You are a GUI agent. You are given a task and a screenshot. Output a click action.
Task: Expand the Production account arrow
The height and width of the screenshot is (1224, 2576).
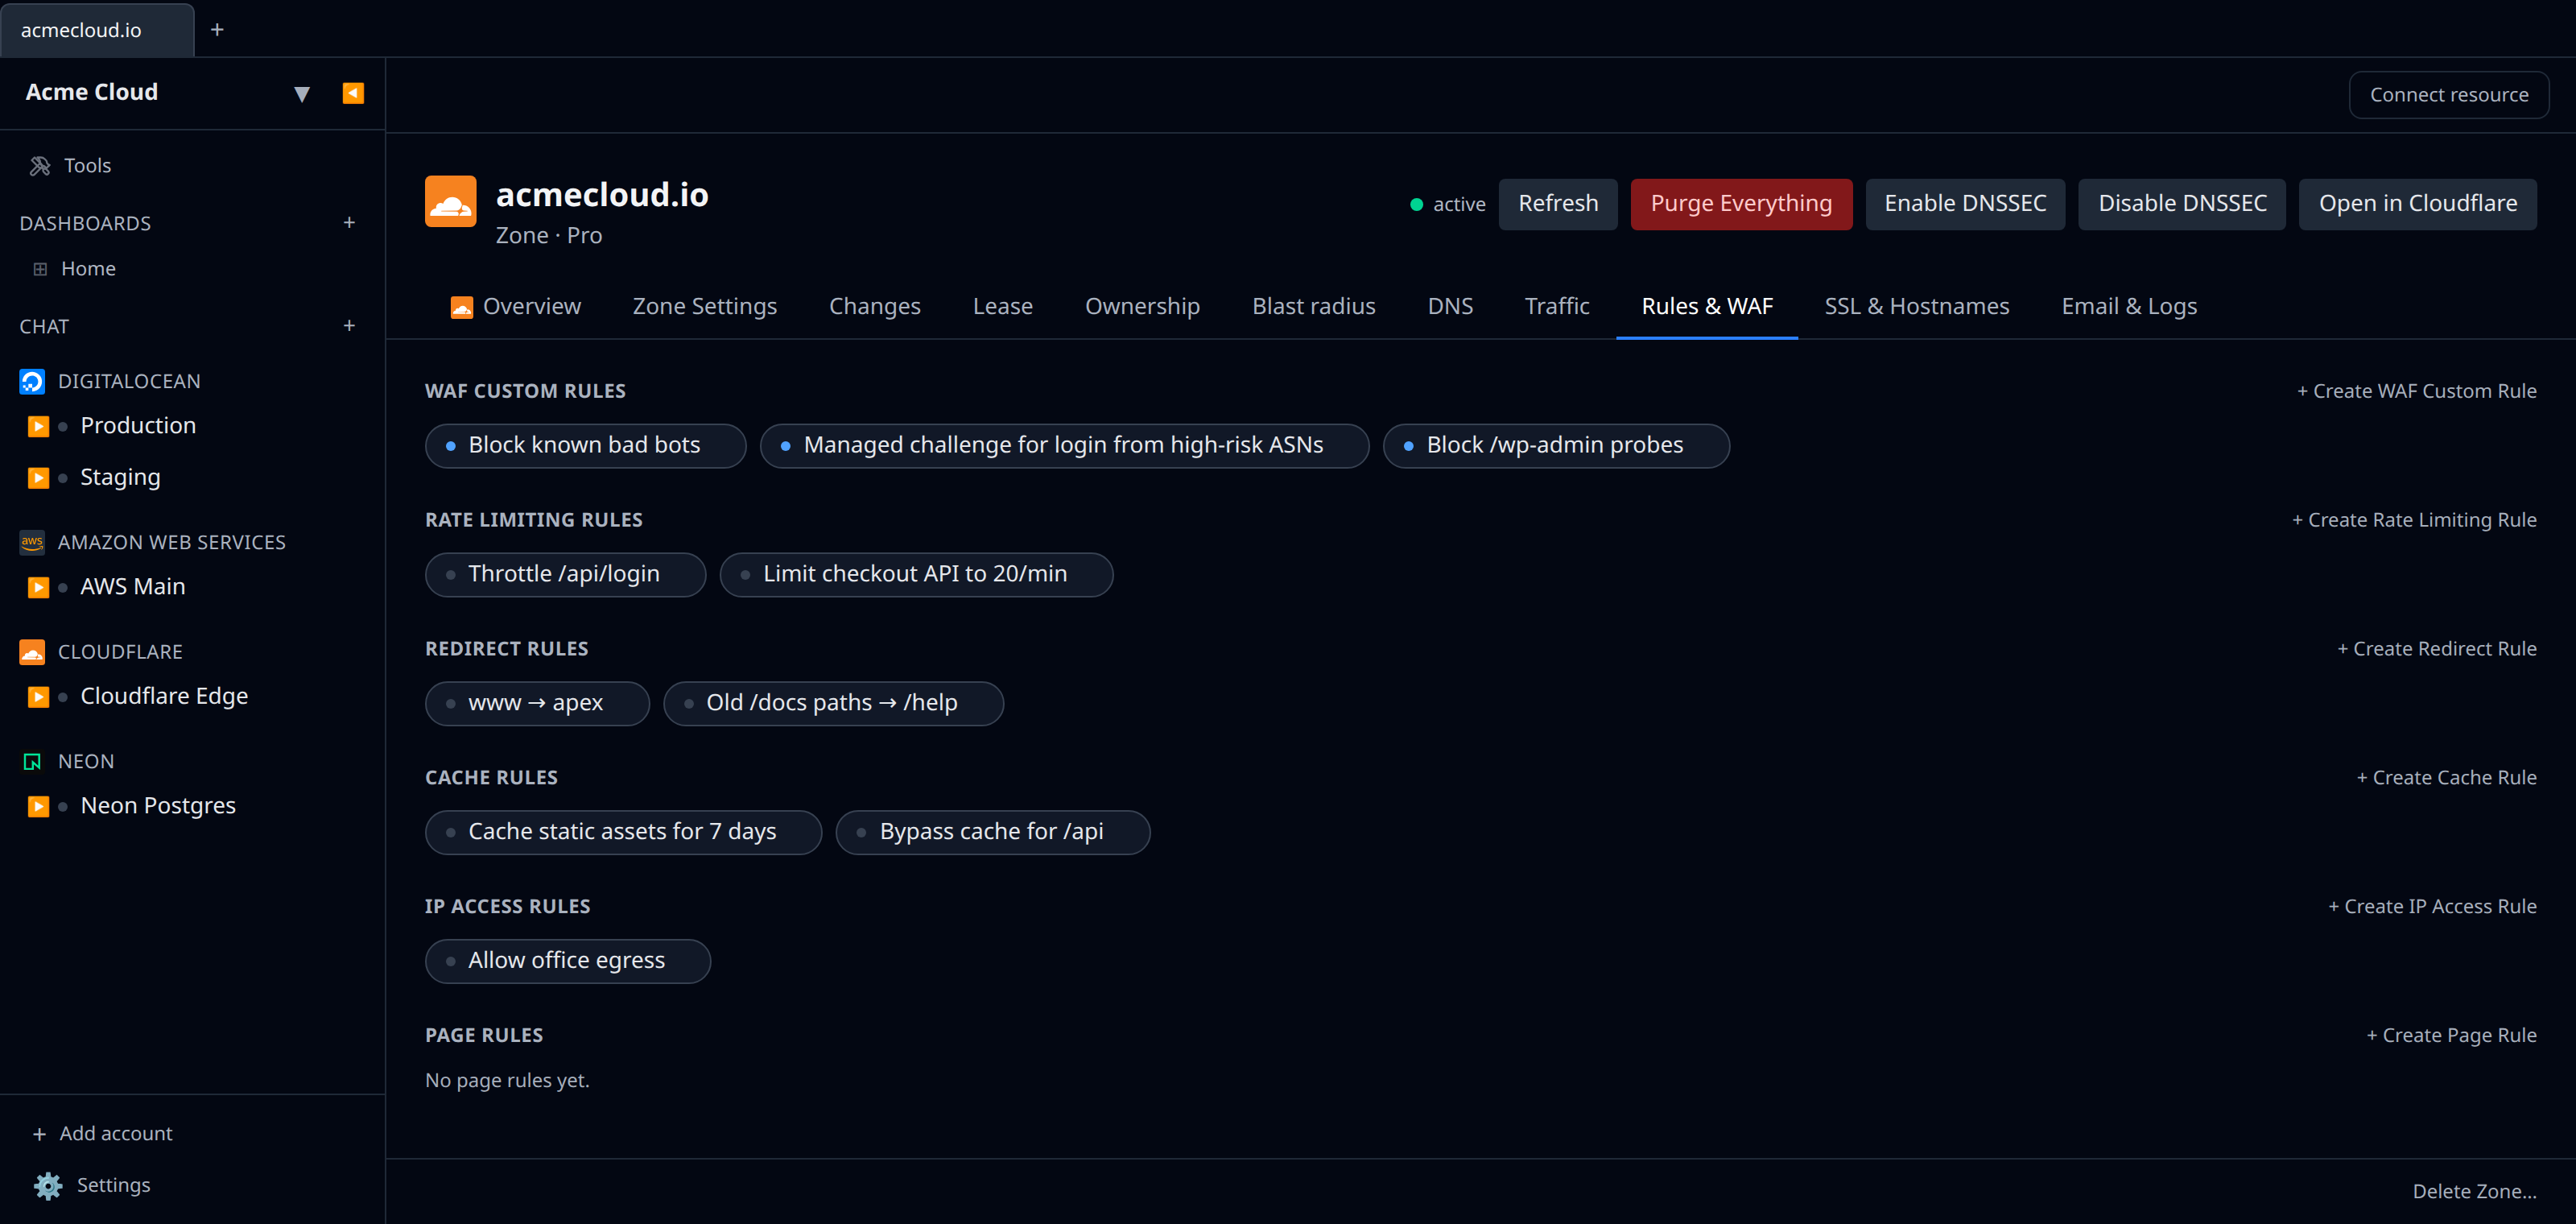(x=38, y=426)
